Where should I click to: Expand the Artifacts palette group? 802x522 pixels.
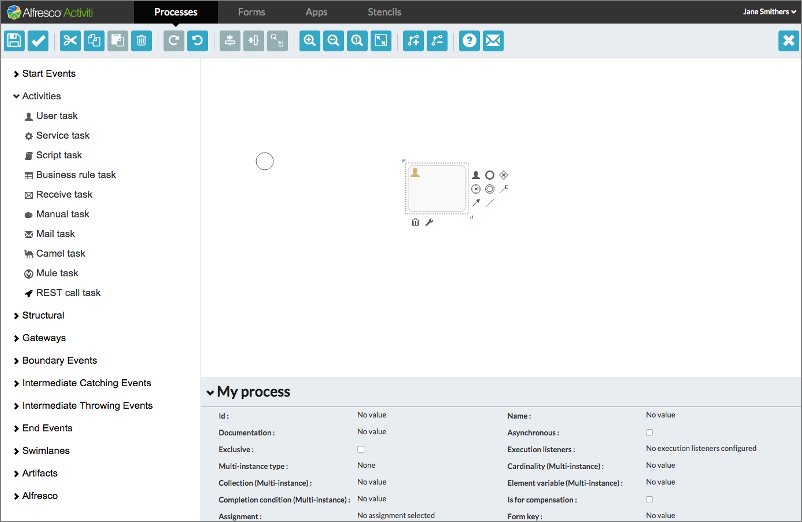click(35, 473)
